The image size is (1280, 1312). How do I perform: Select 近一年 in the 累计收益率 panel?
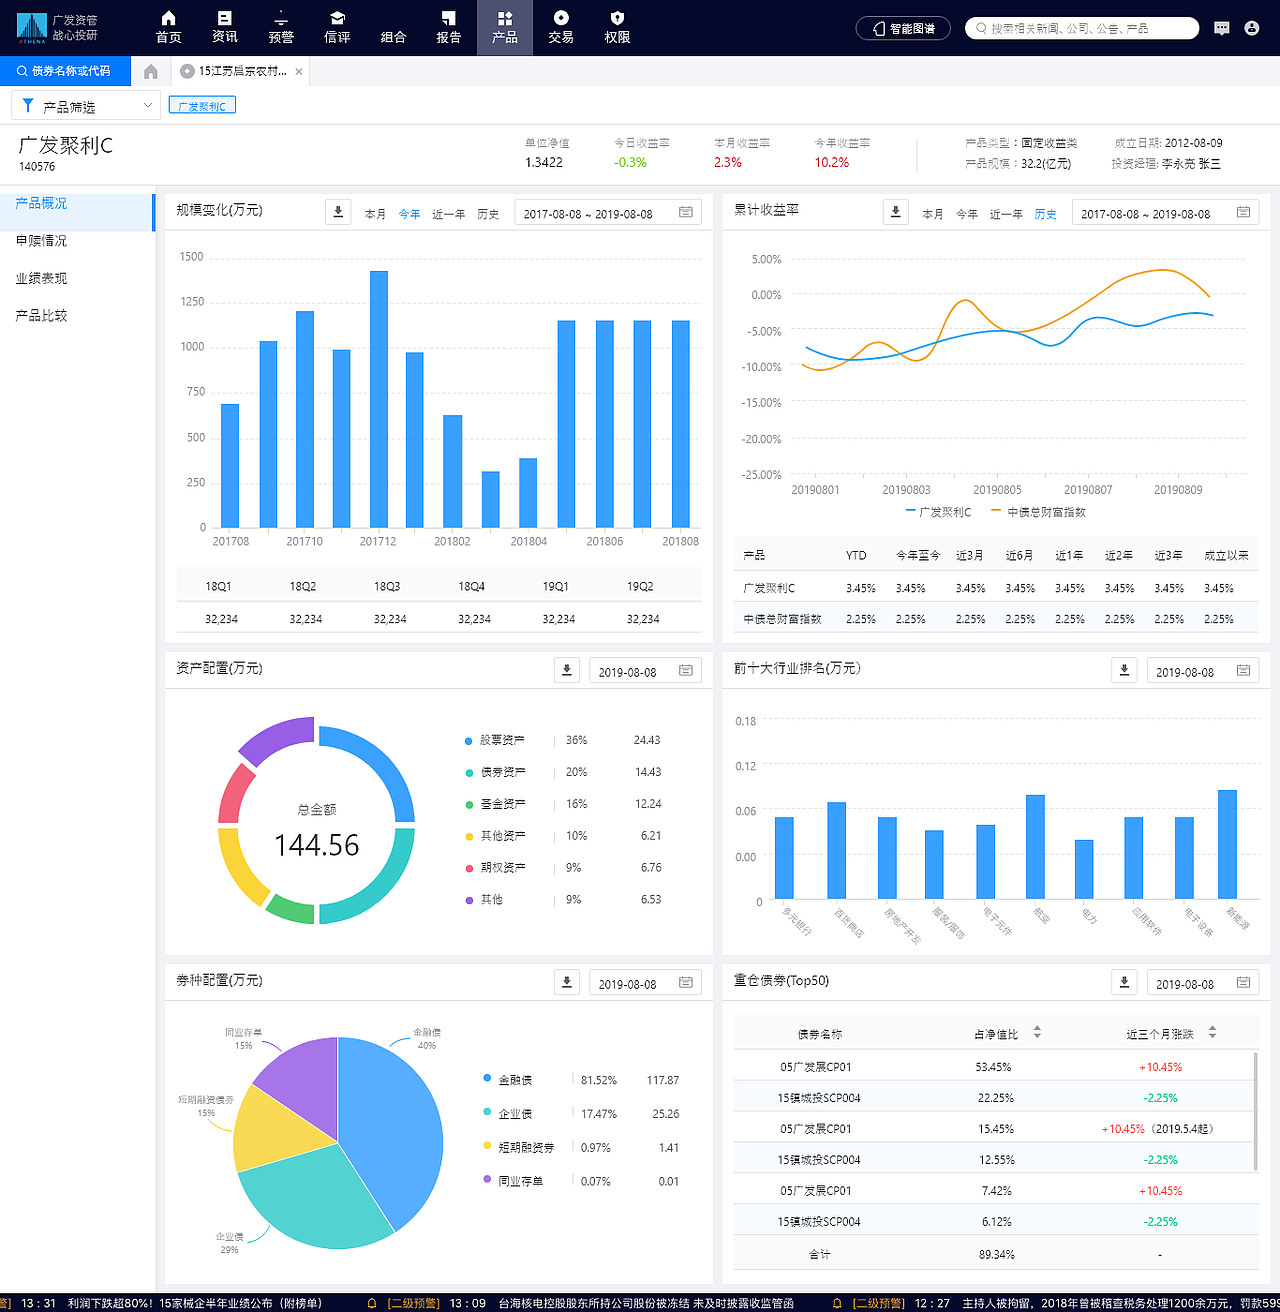click(1006, 214)
